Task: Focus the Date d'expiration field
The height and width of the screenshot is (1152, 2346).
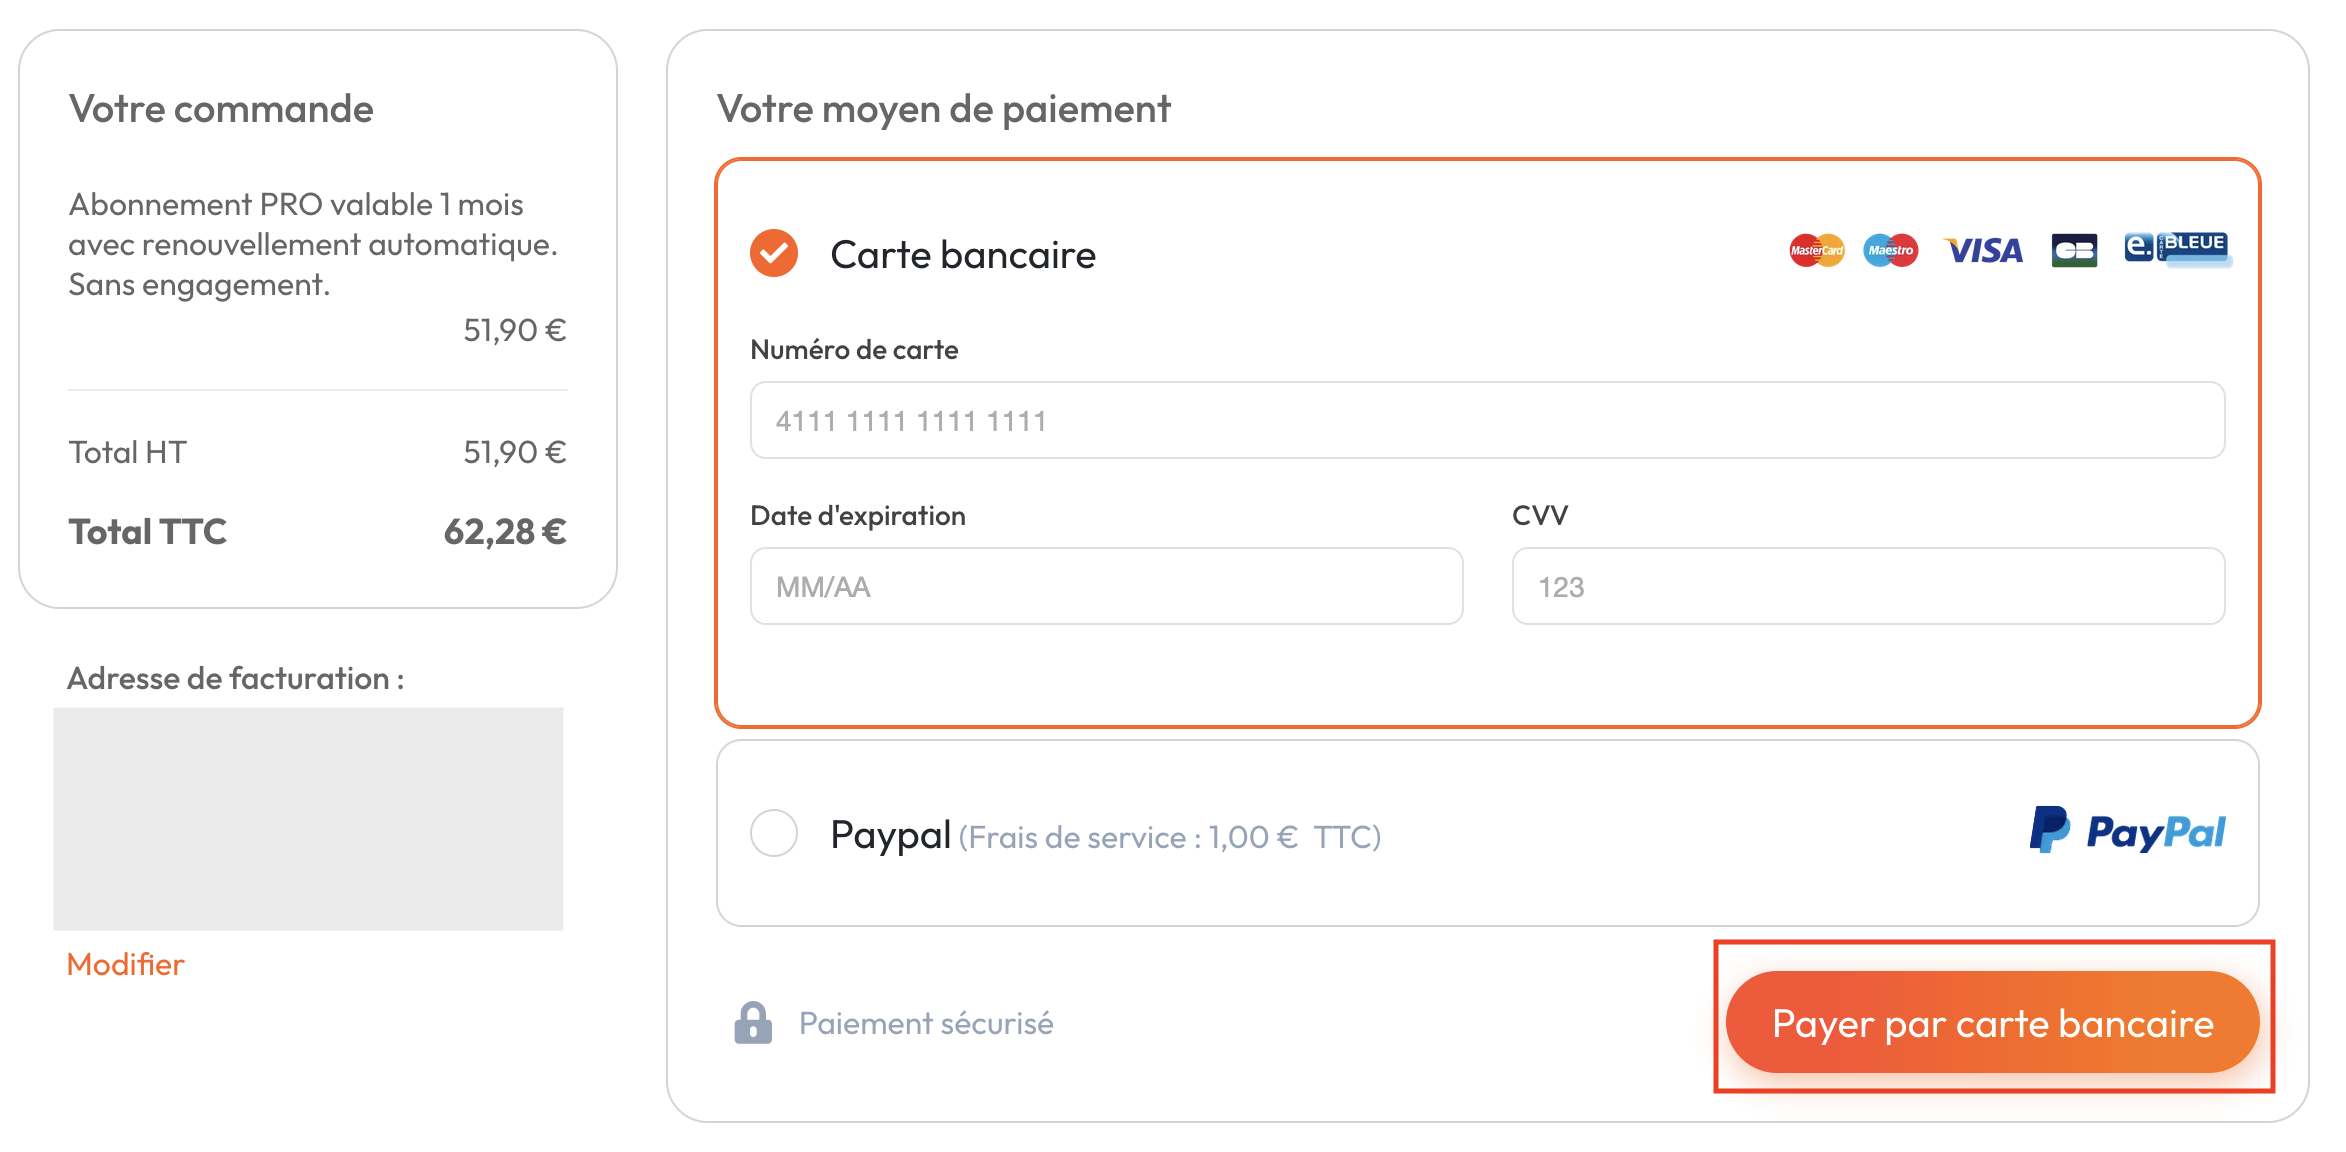Action: [x=1106, y=587]
